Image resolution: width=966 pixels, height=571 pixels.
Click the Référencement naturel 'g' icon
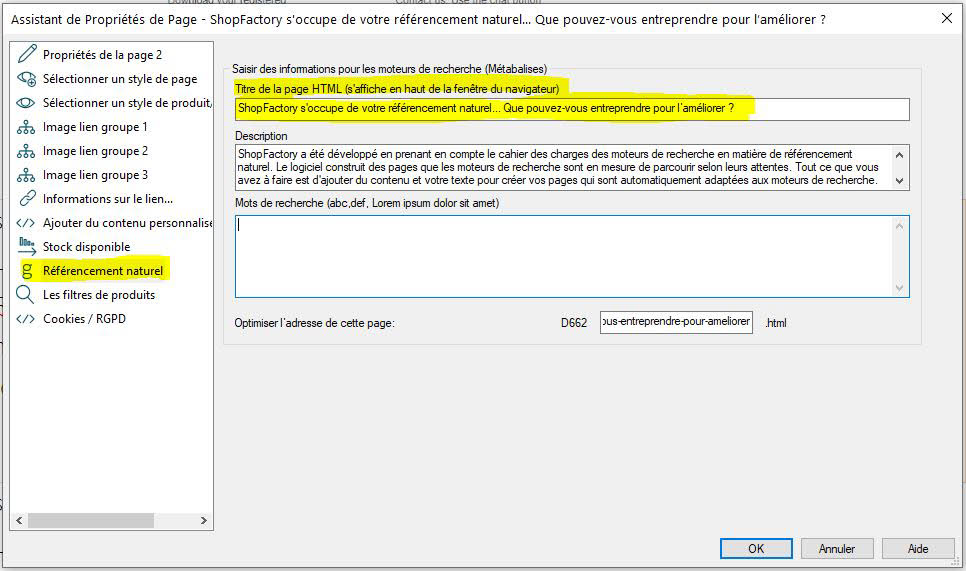(x=27, y=271)
